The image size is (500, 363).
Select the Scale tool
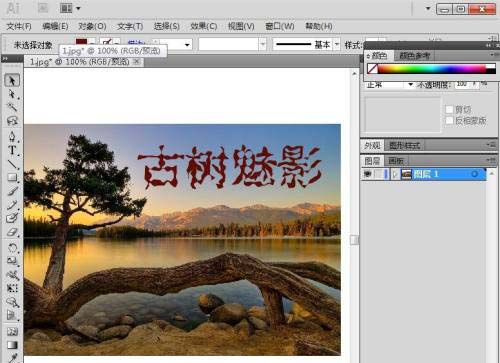(x=12, y=261)
